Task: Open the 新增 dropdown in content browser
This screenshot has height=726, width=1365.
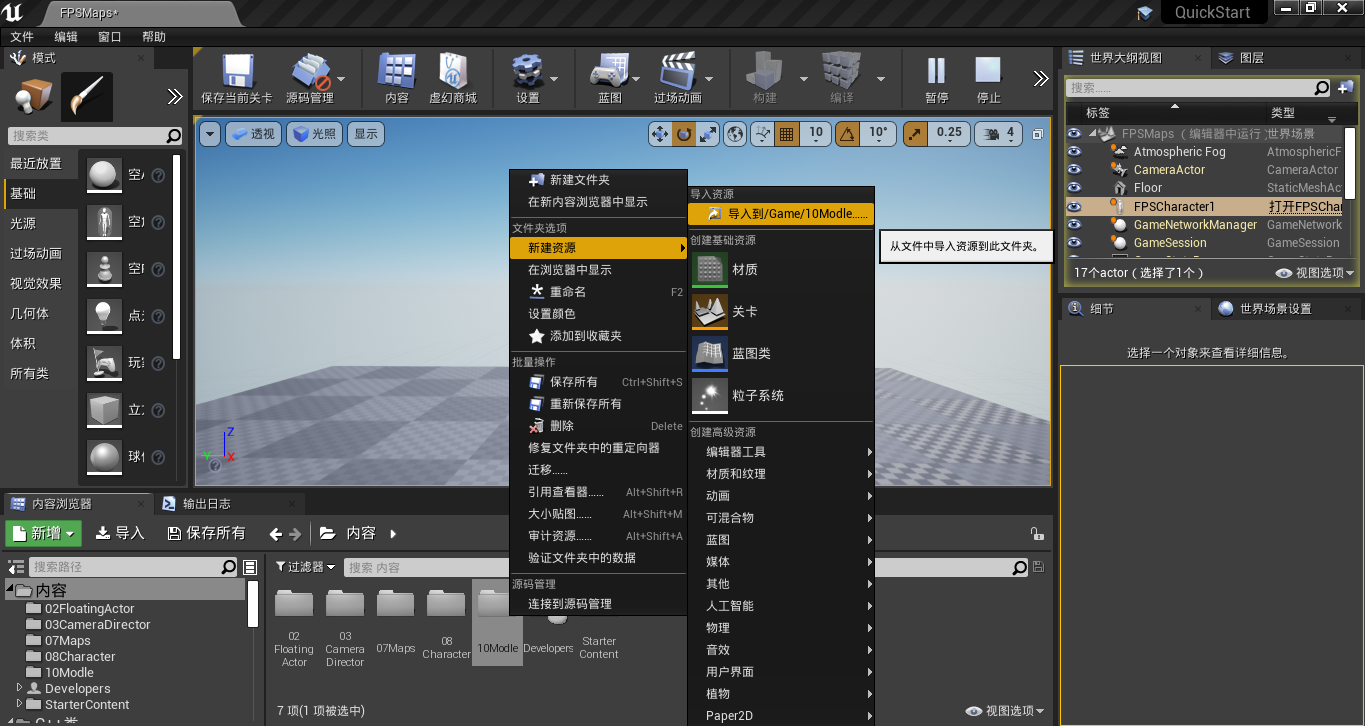Action: pyautogui.click(x=43, y=533)
